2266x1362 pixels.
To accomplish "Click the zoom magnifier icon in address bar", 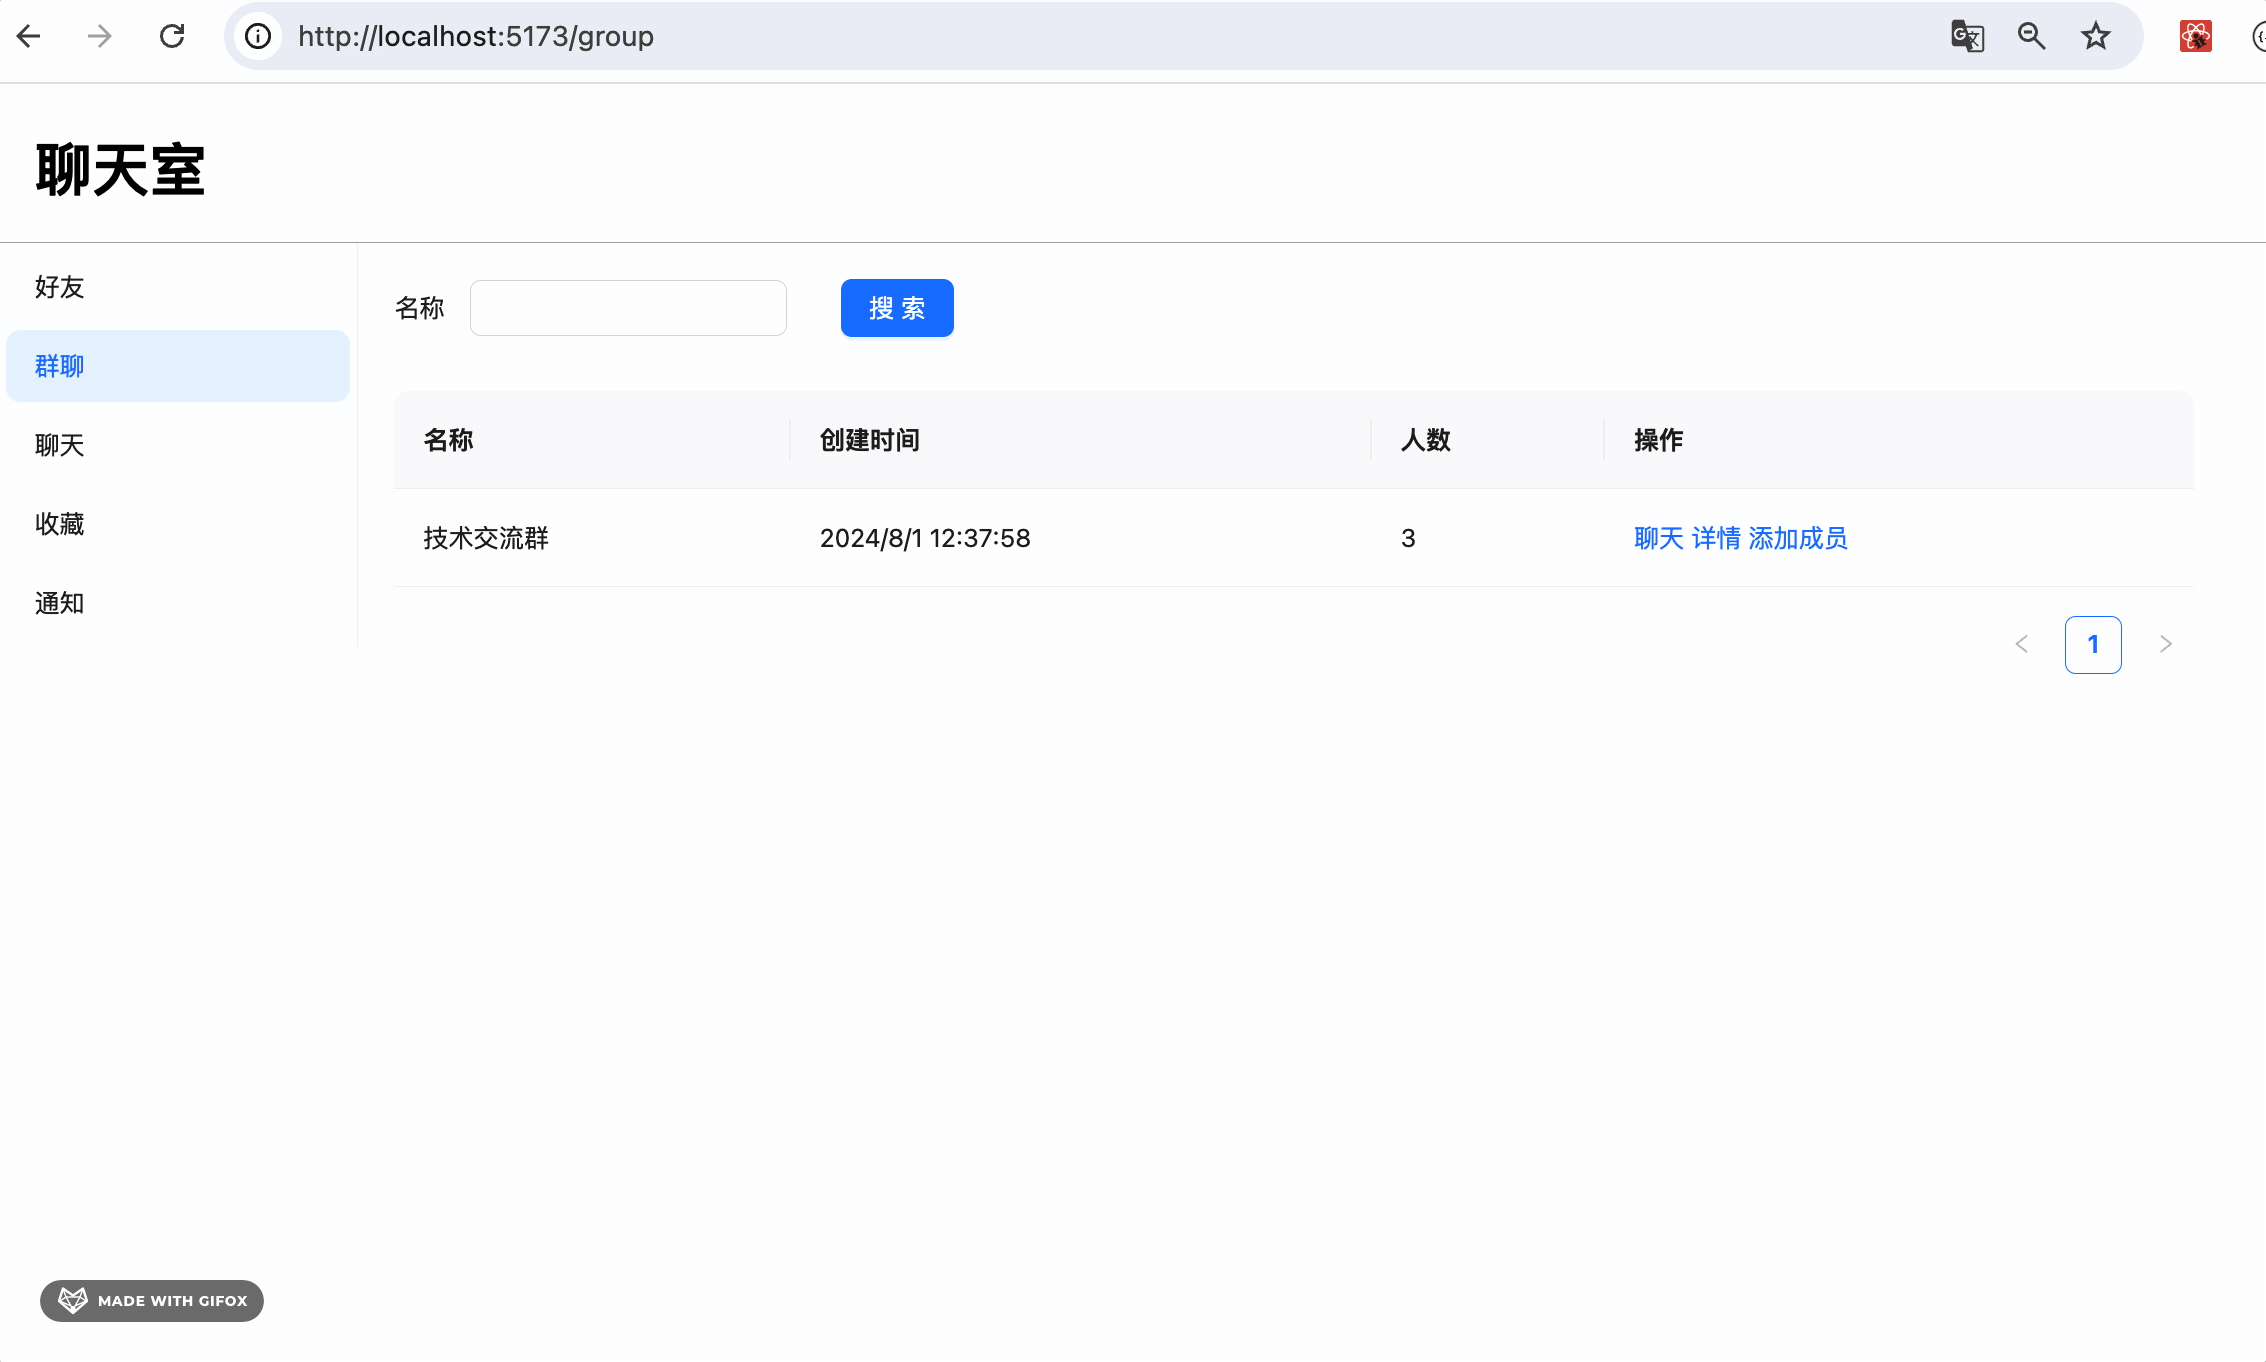I will coord(2031,37).
